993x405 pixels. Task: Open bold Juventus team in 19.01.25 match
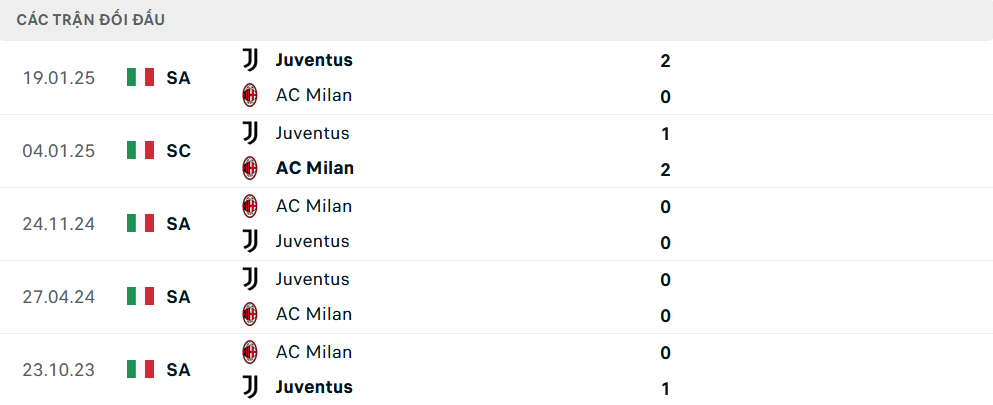tap(314, 60)
